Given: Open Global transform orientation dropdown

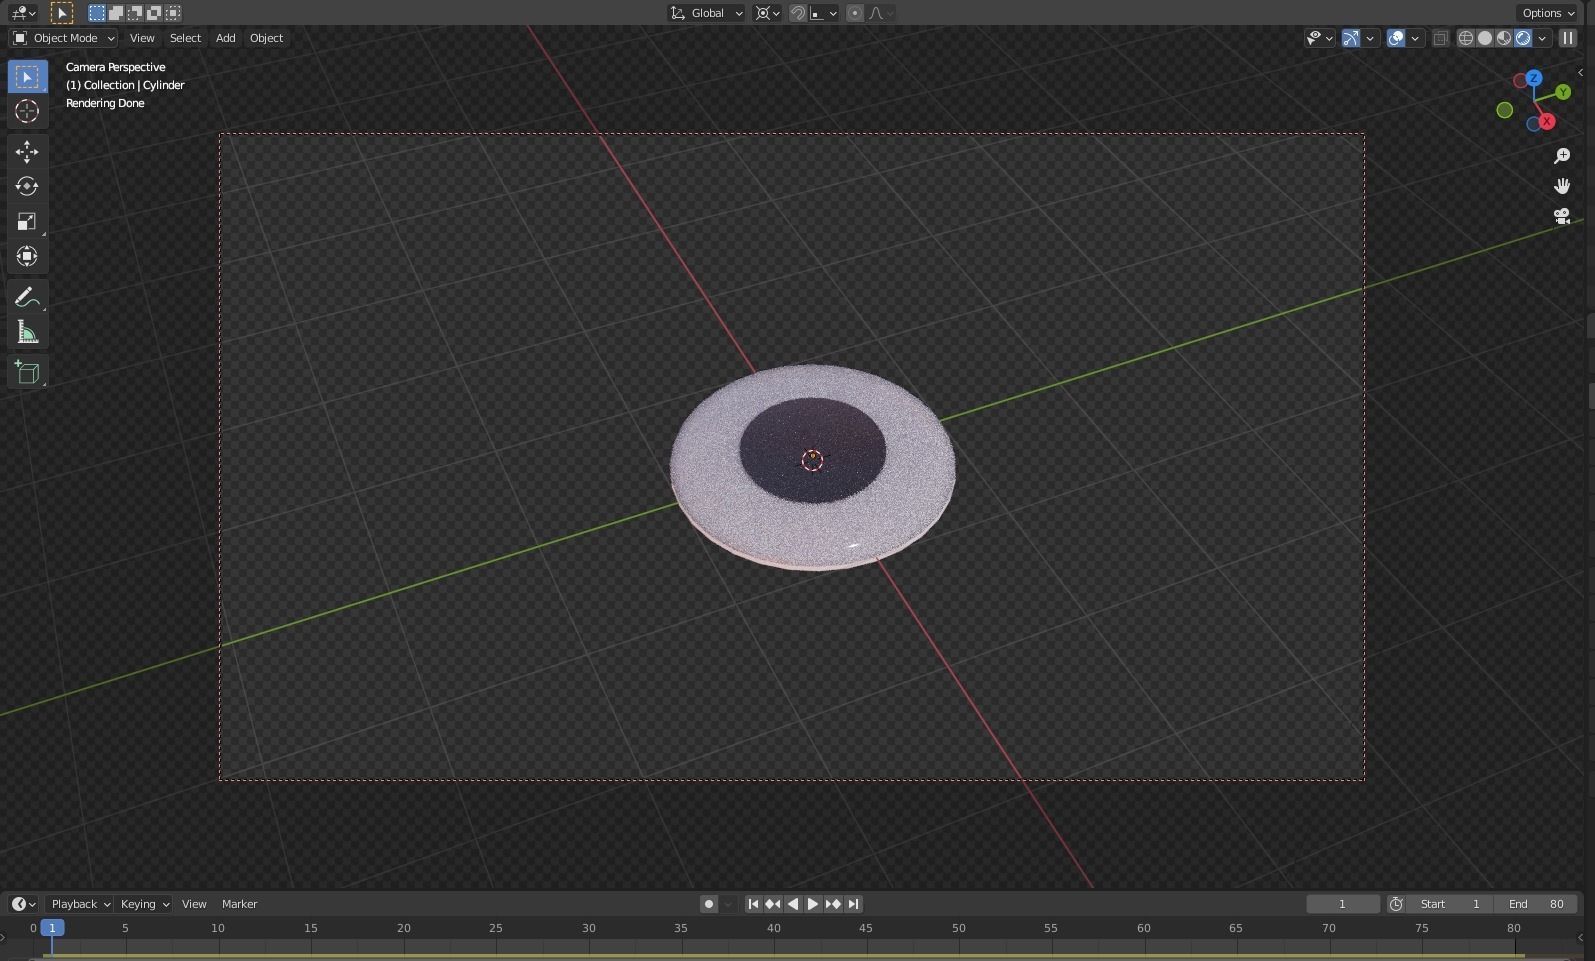Looking at the screenshot, I should click(x=706, y=13).
